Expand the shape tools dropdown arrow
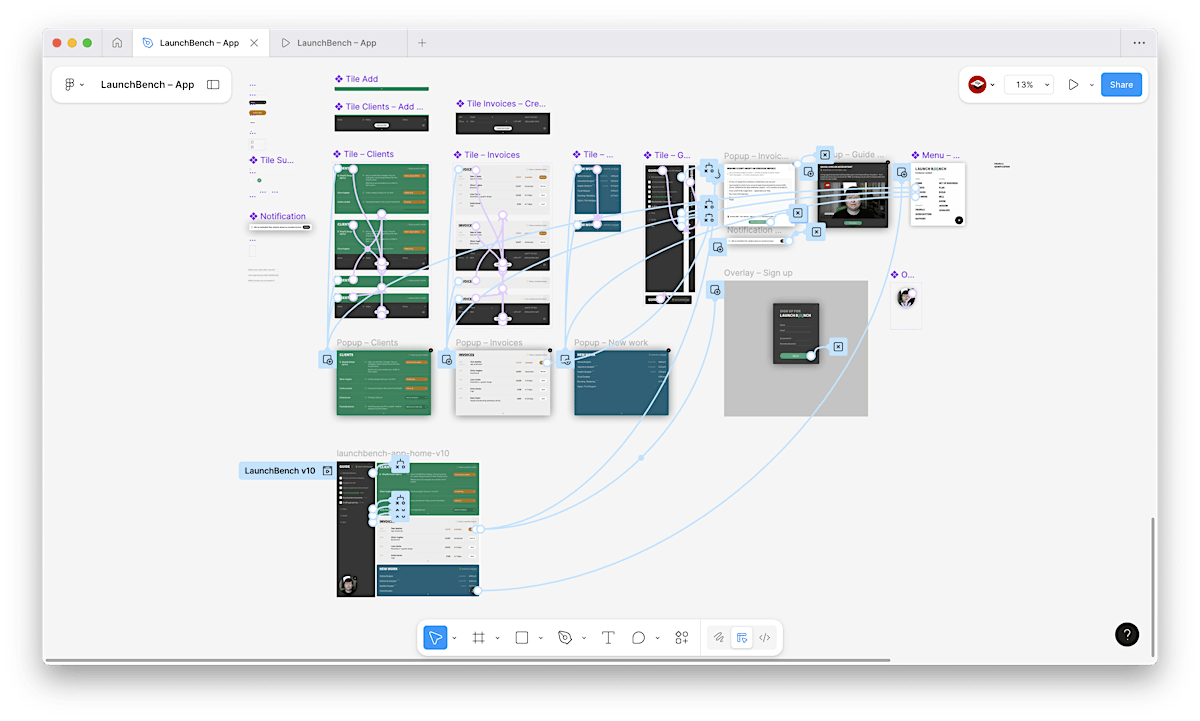Viewport: 1200px width, 721px height. point(540,638)
